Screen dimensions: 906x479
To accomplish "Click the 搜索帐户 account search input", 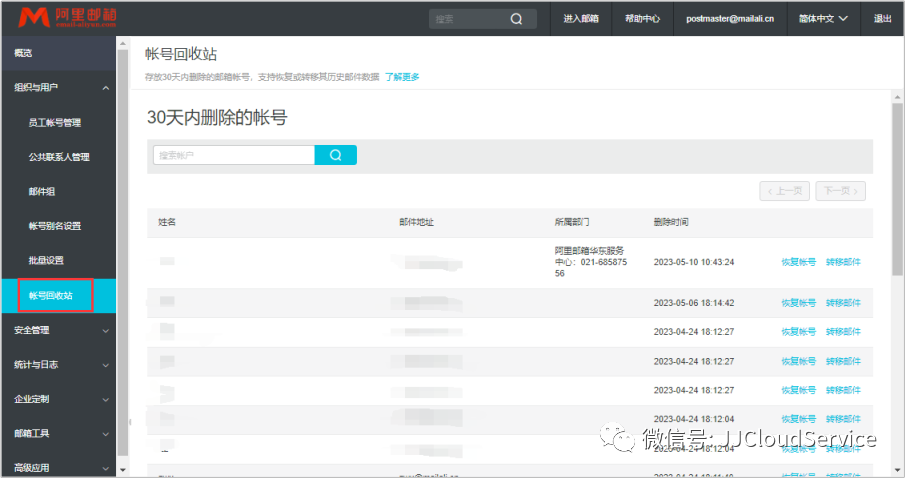I will [233, 155].
